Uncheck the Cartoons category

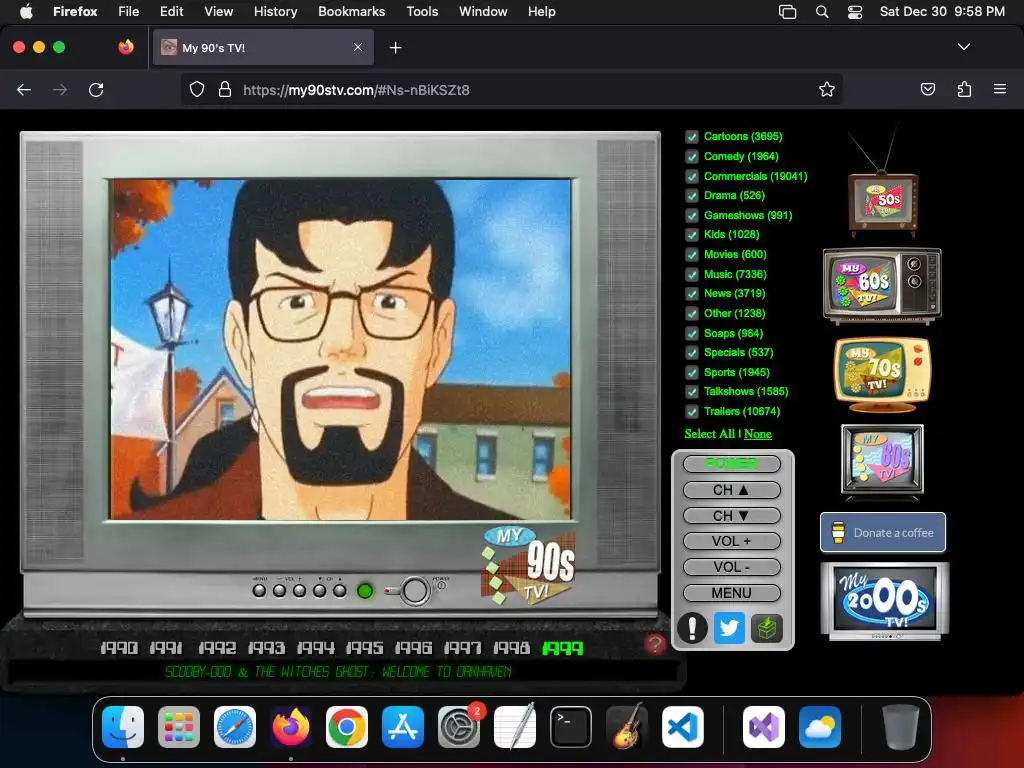692,137
